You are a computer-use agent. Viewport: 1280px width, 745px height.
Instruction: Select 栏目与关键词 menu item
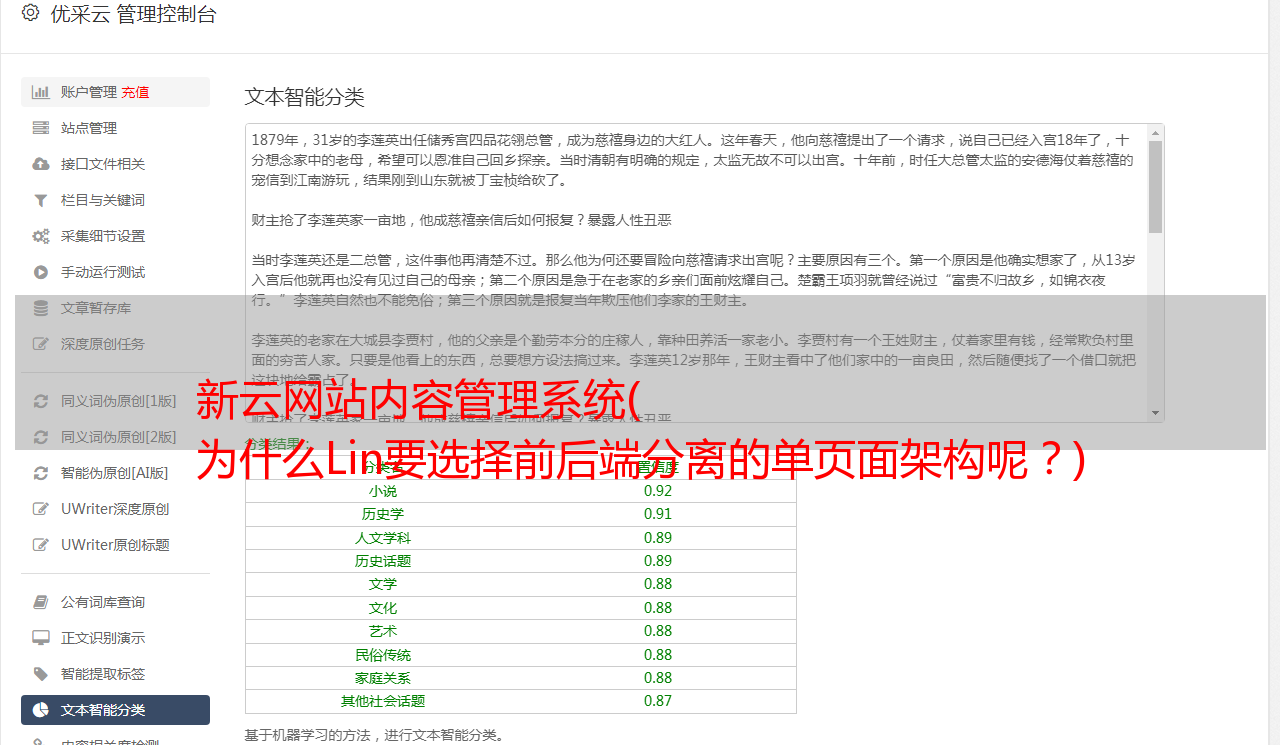tap(115, 200)
